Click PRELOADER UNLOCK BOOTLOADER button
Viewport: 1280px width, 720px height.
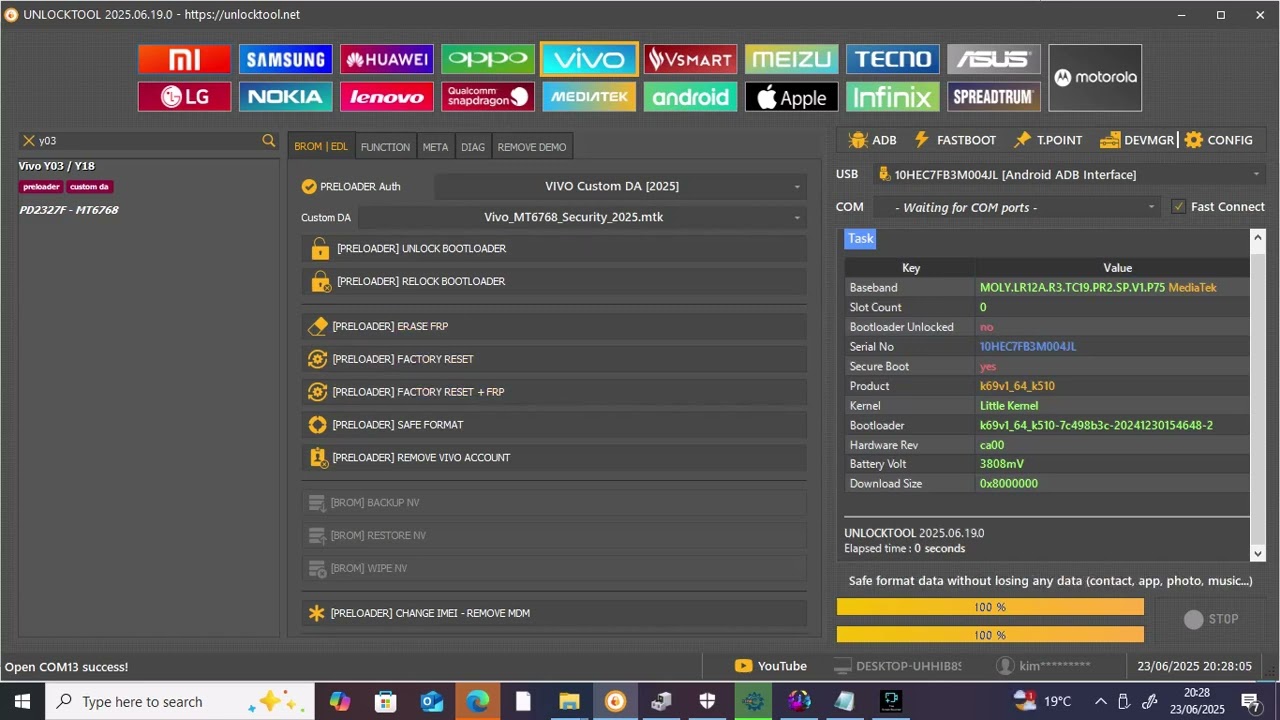coord(554,249)
